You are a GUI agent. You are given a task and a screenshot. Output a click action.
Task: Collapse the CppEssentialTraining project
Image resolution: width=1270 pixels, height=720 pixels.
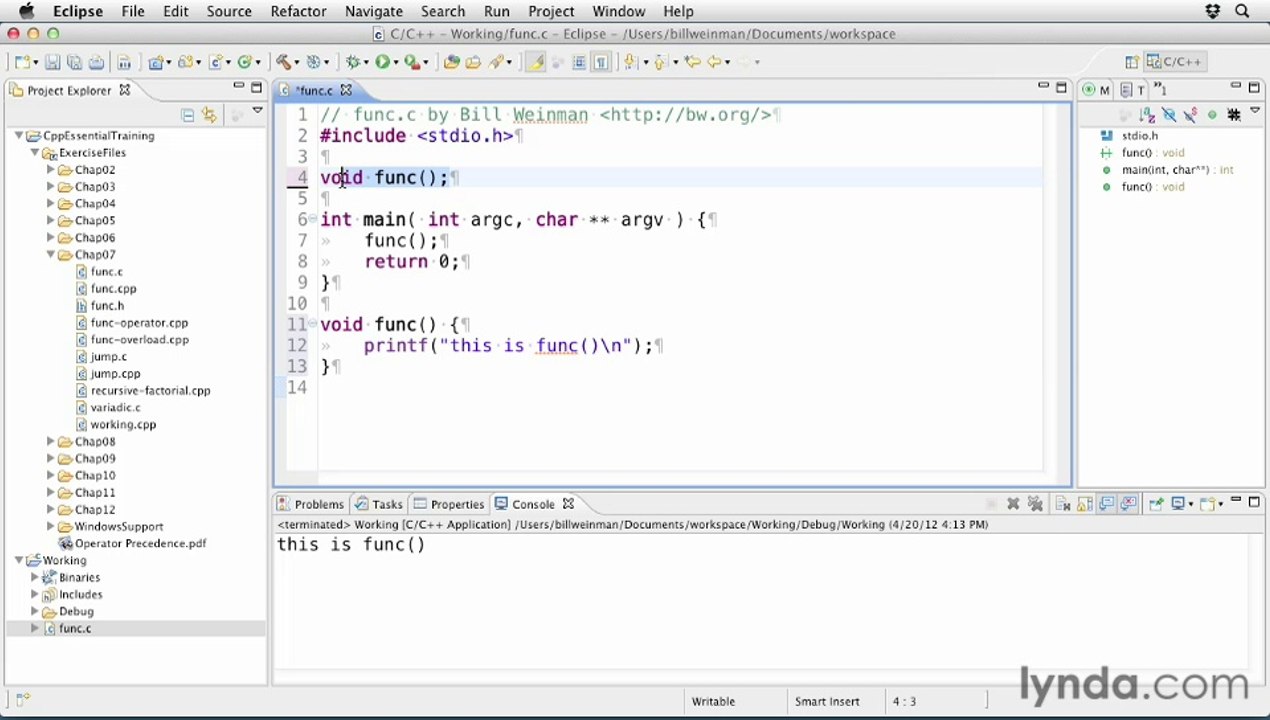(x=19, y=136)
